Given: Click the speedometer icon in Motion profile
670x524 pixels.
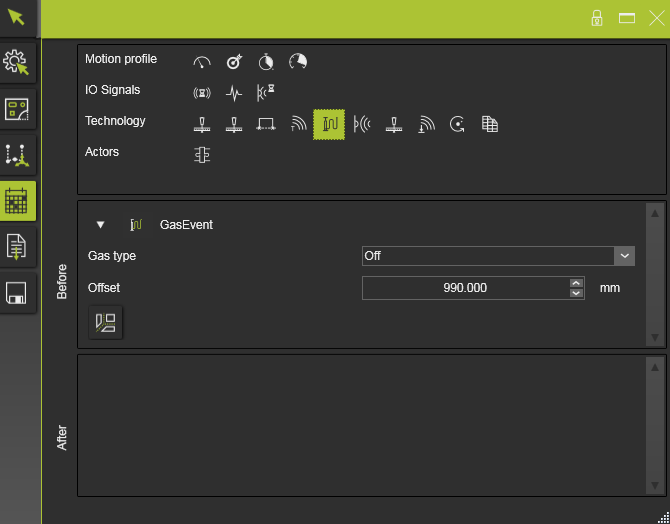Looking at the screenshot, I should (202, 62).
